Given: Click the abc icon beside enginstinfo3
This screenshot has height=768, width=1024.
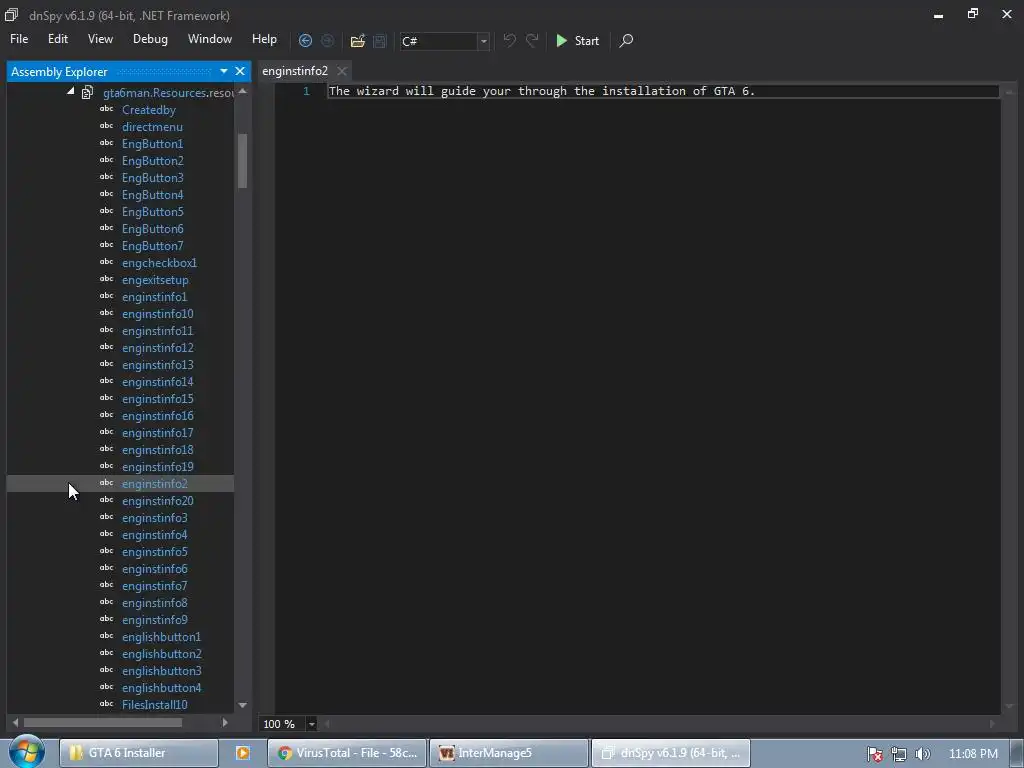Looking at the screenshot, I should [106, 517].
